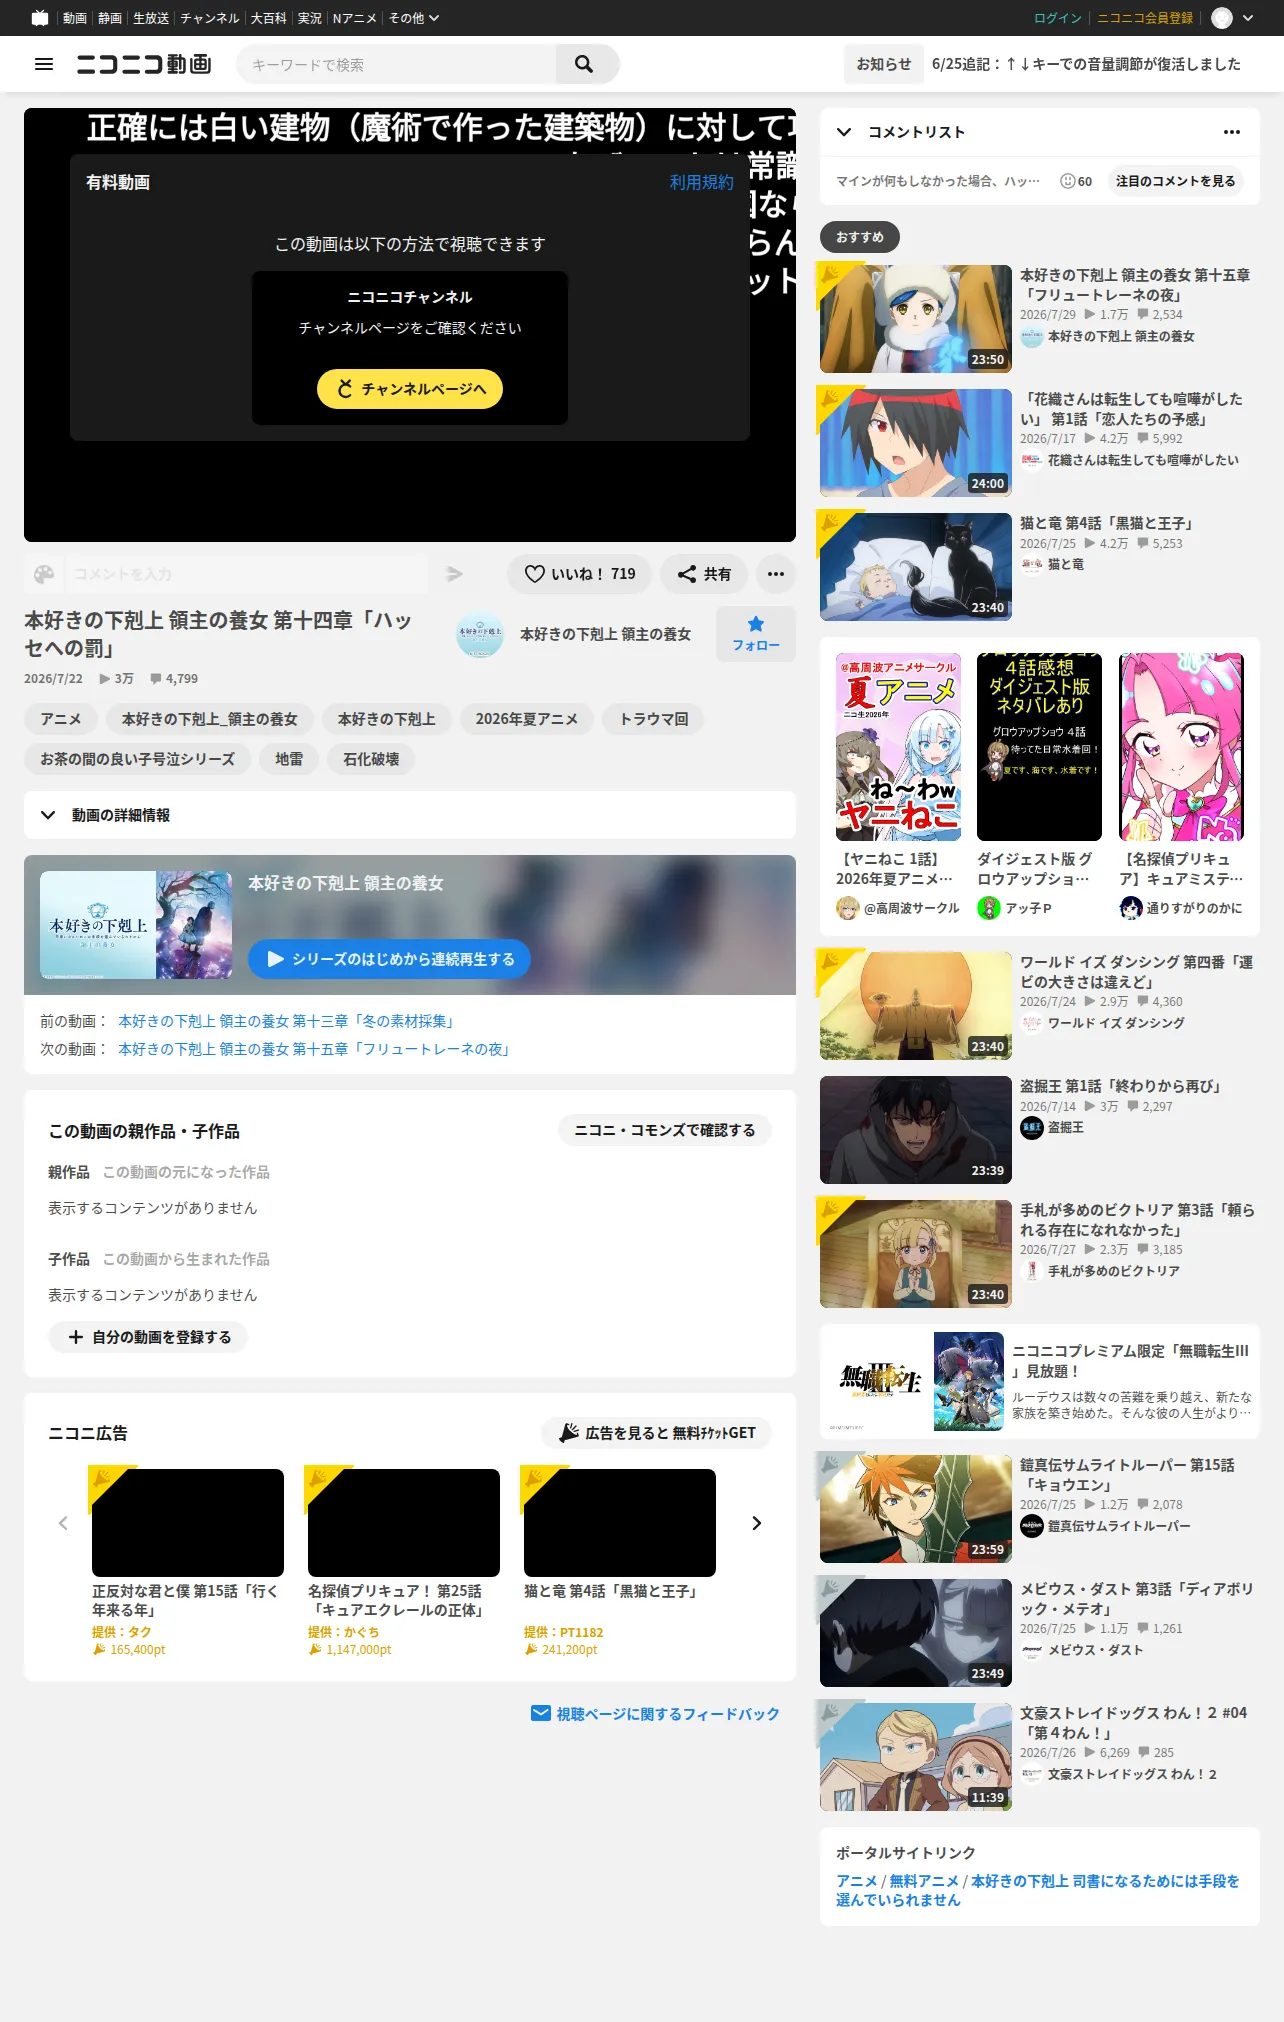Image resolution: width=1284 pixels, height=2022 pixels.
Task: Click the channel avatar for 本好きの下剋上 領主の養女
Action: click(x=480, y=634)
